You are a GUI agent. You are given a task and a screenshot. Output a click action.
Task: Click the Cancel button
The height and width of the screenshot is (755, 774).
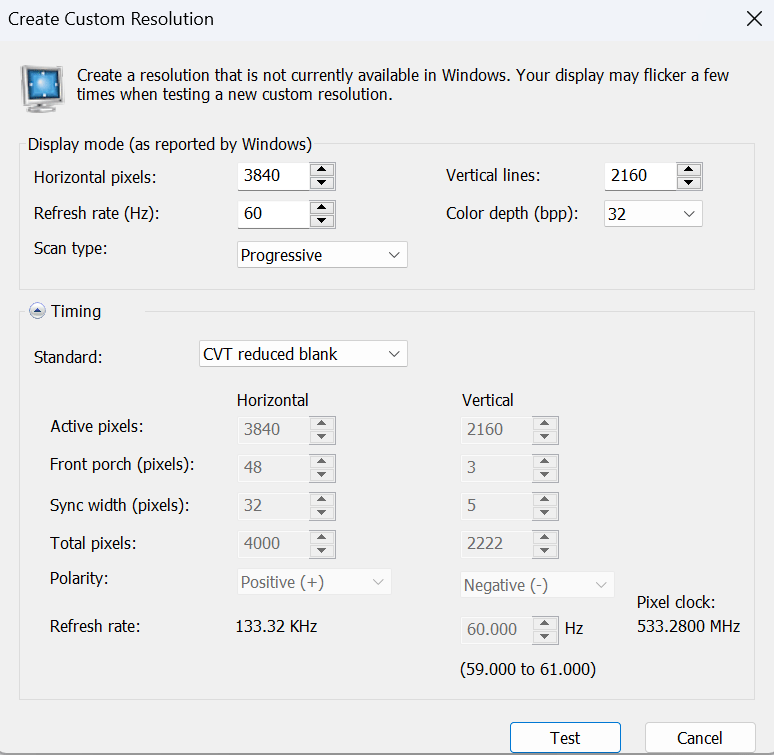700,738
